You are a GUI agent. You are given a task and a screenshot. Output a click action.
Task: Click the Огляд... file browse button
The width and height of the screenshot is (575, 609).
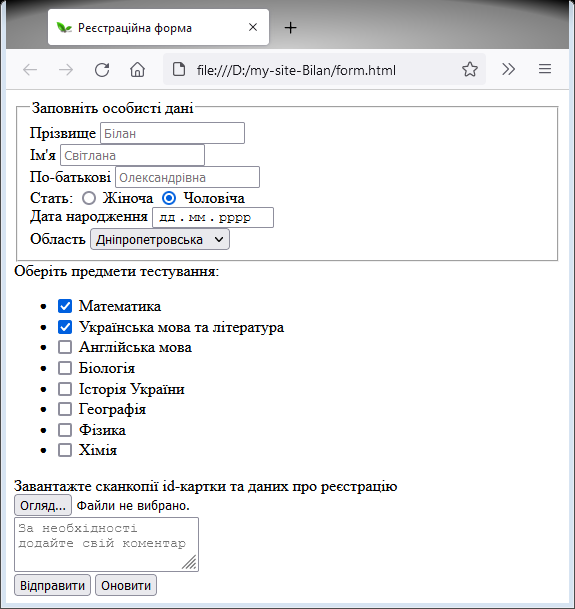(x=43, y=505)
